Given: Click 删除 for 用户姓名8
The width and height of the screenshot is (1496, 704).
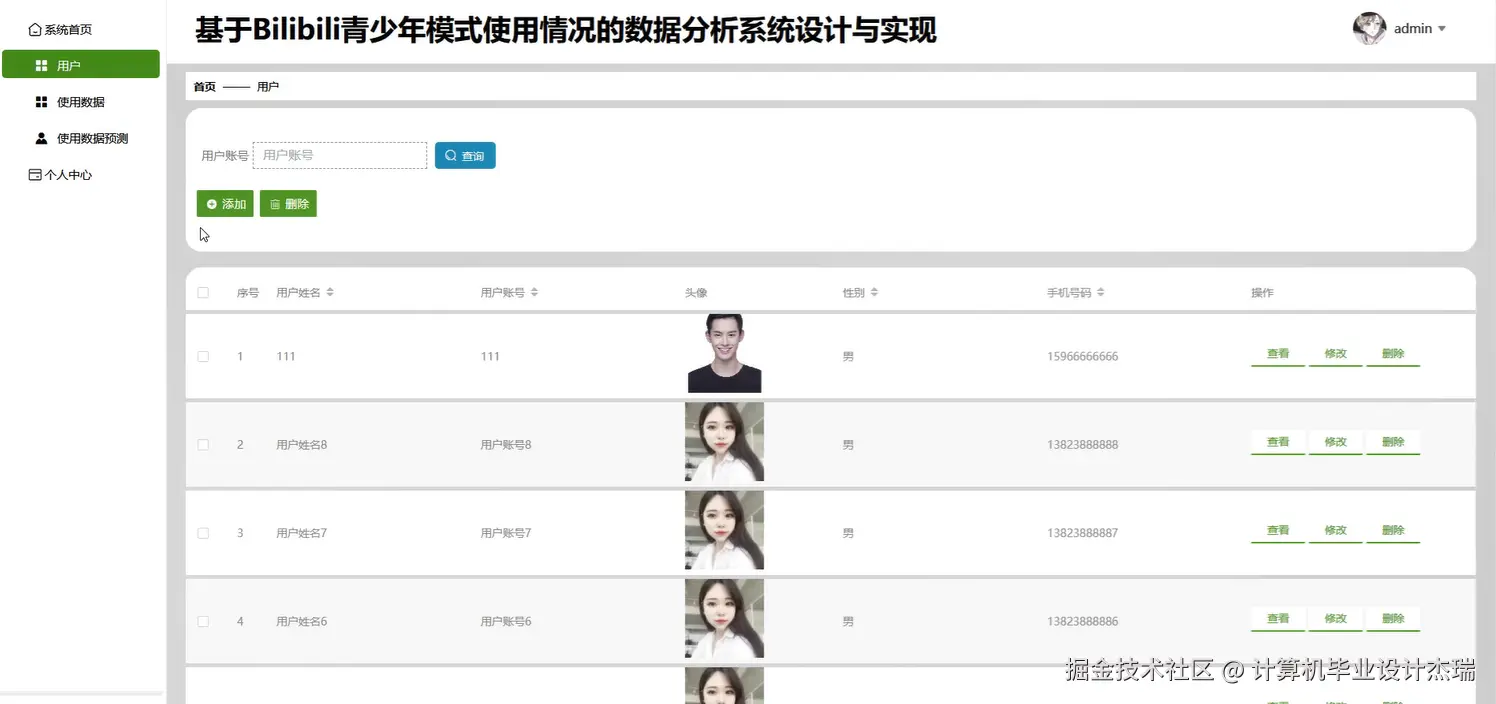Looking at the screenshot, I should coord(1393,442).
